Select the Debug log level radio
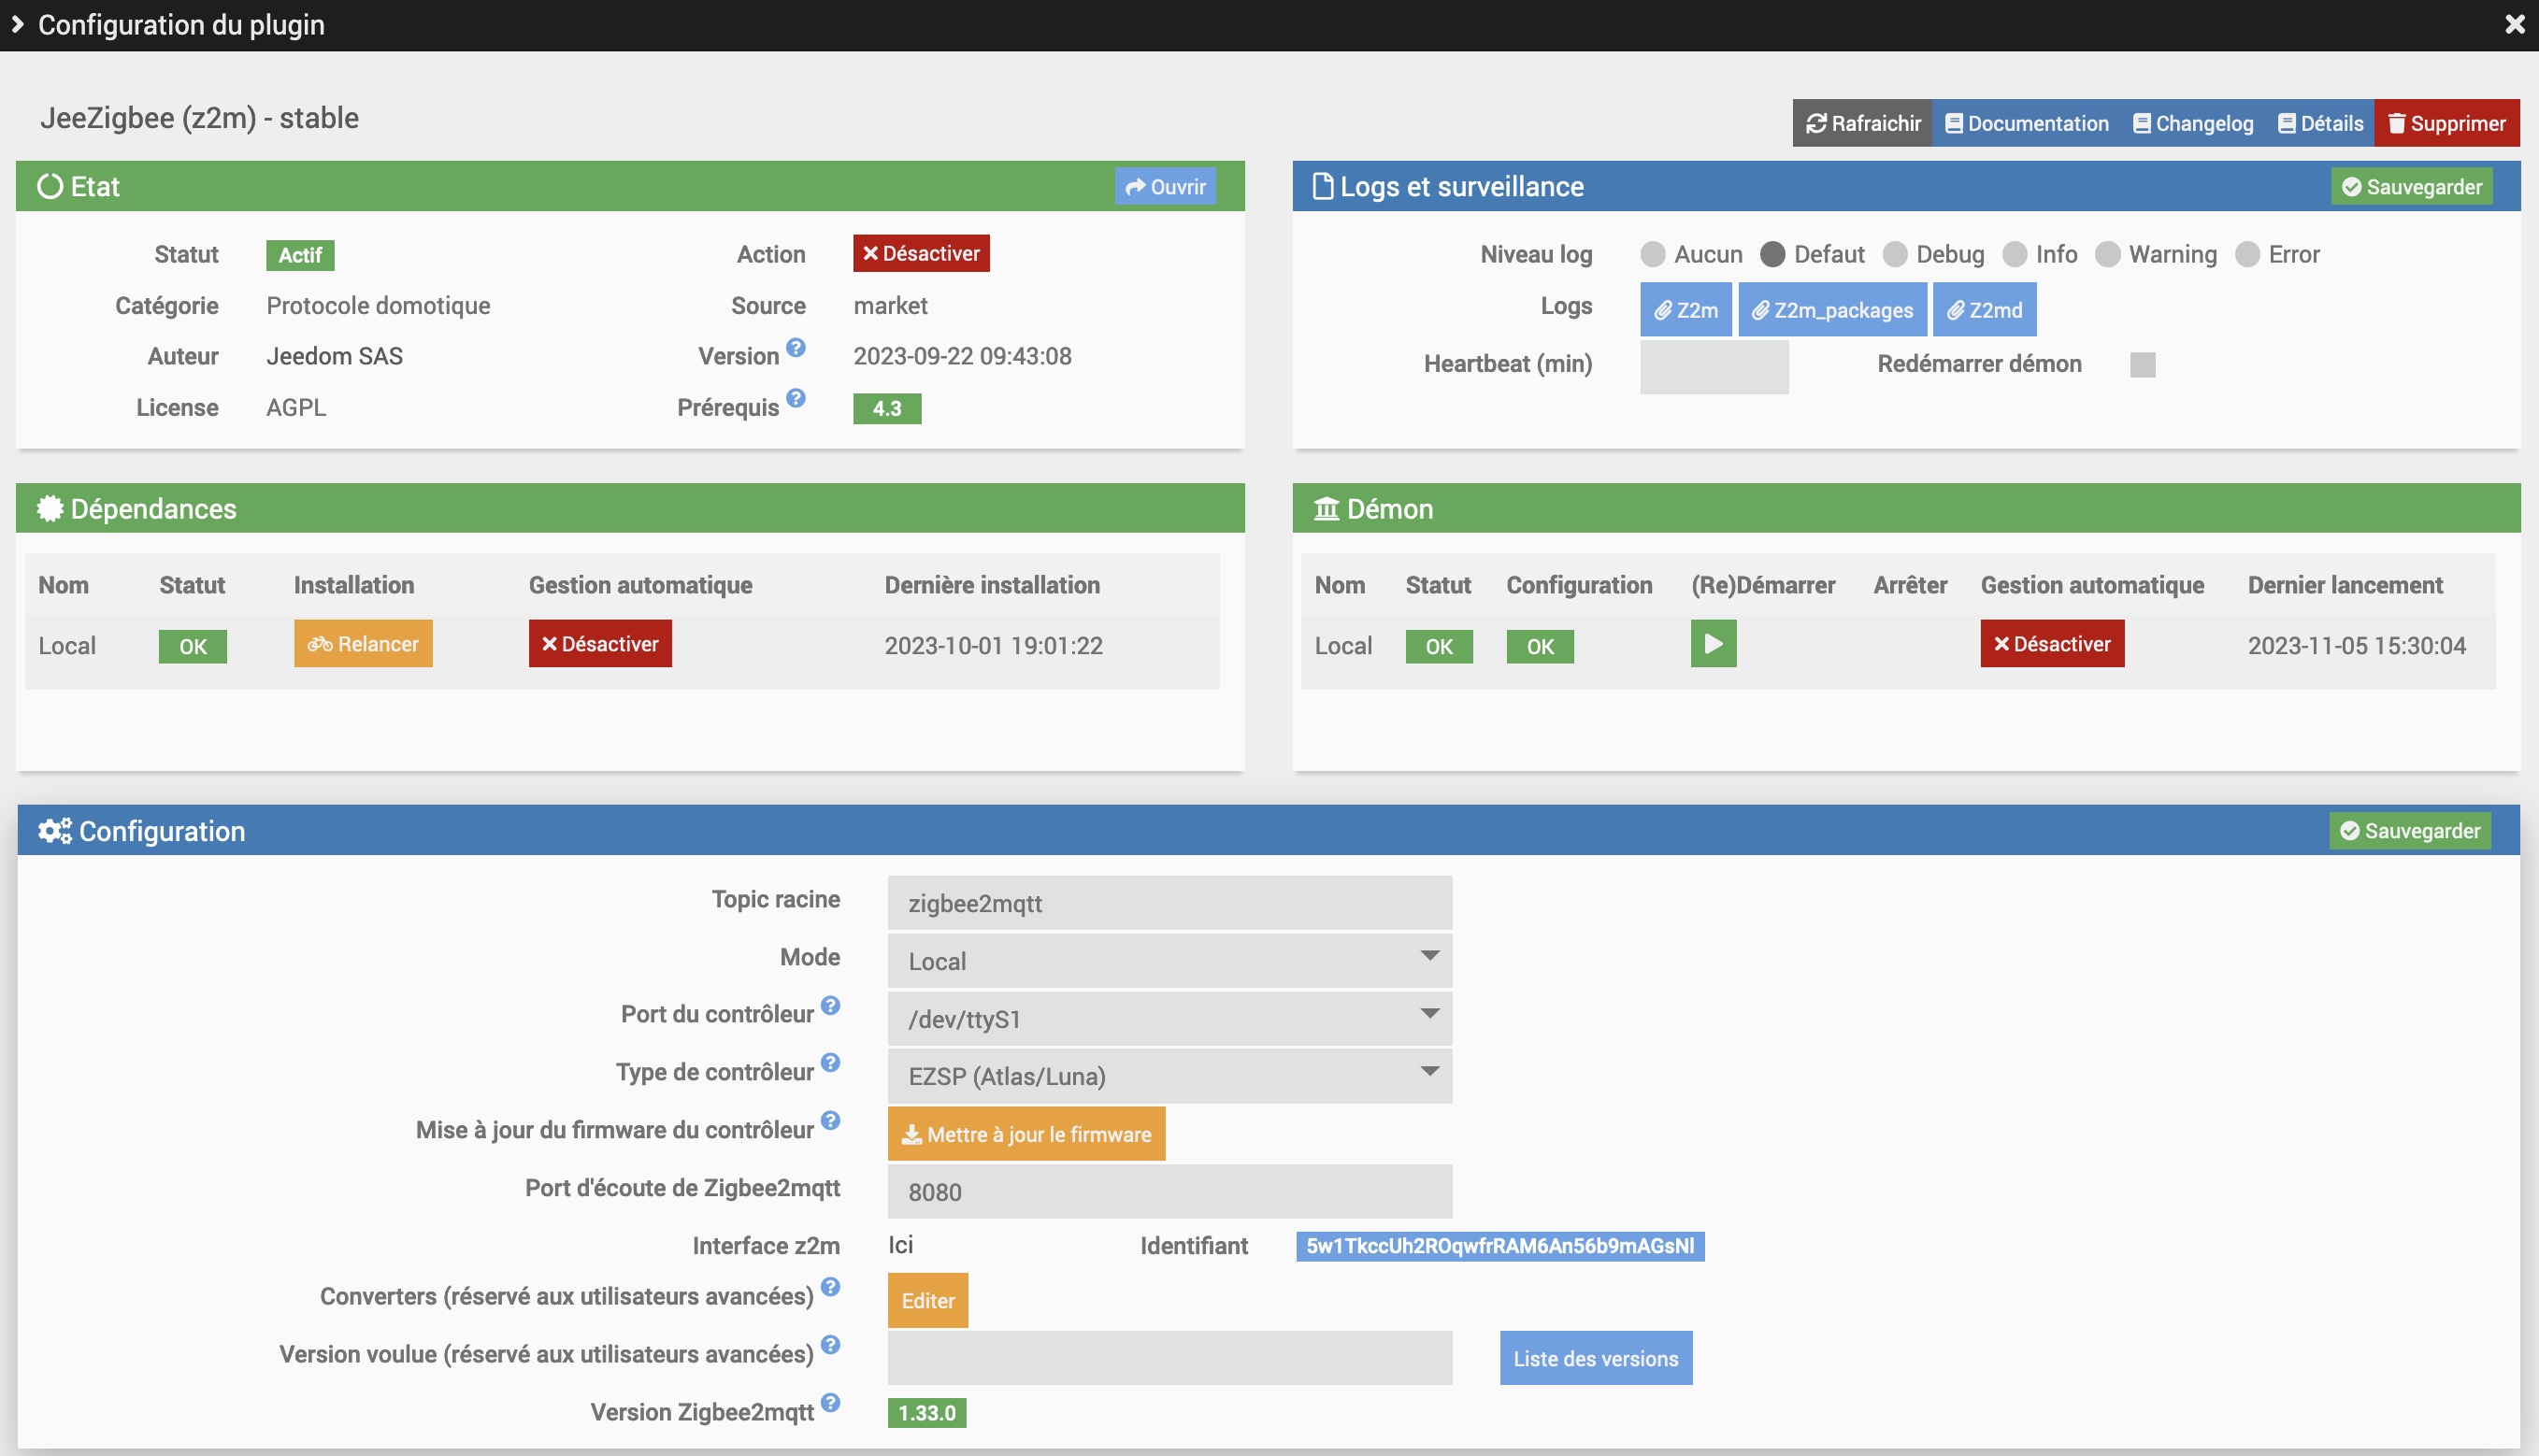The image size is (2539, 1456). click(x=1894, y=255)
